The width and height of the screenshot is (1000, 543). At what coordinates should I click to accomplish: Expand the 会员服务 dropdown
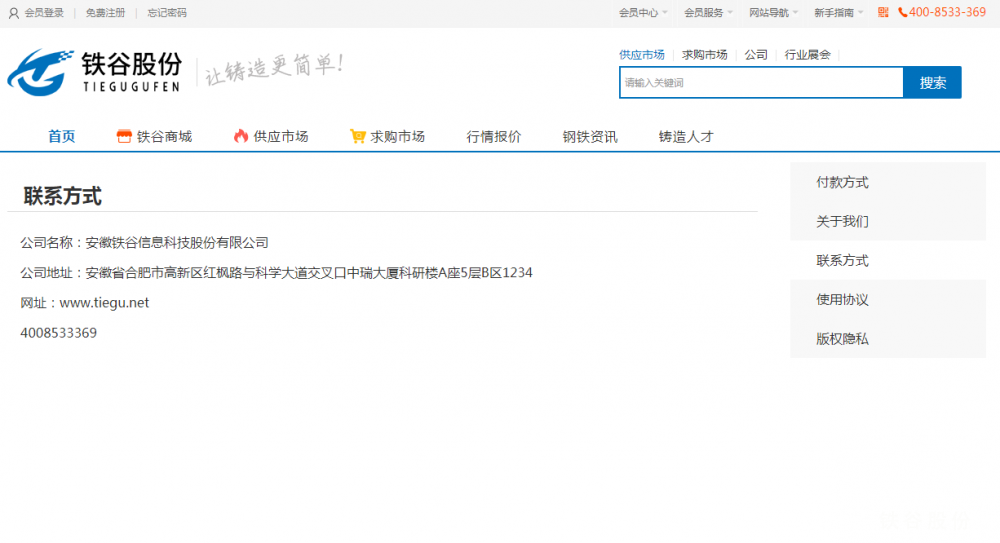[x=708, y=13]
